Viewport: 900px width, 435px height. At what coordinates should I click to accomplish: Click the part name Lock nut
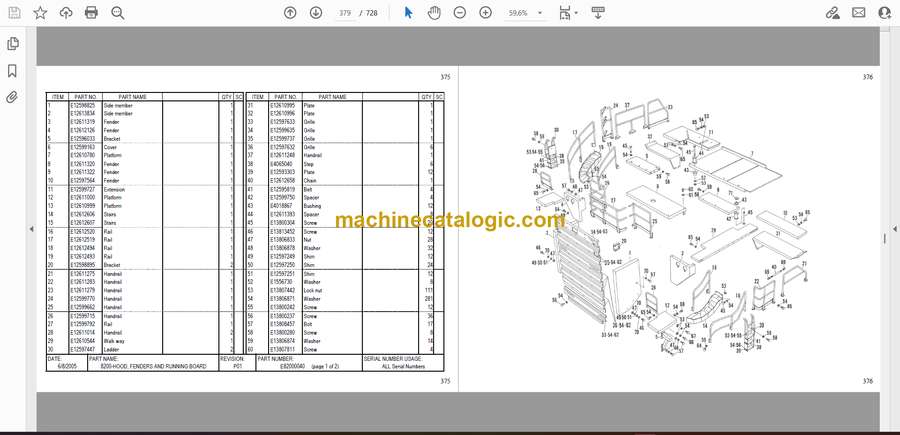pos(313,290)
